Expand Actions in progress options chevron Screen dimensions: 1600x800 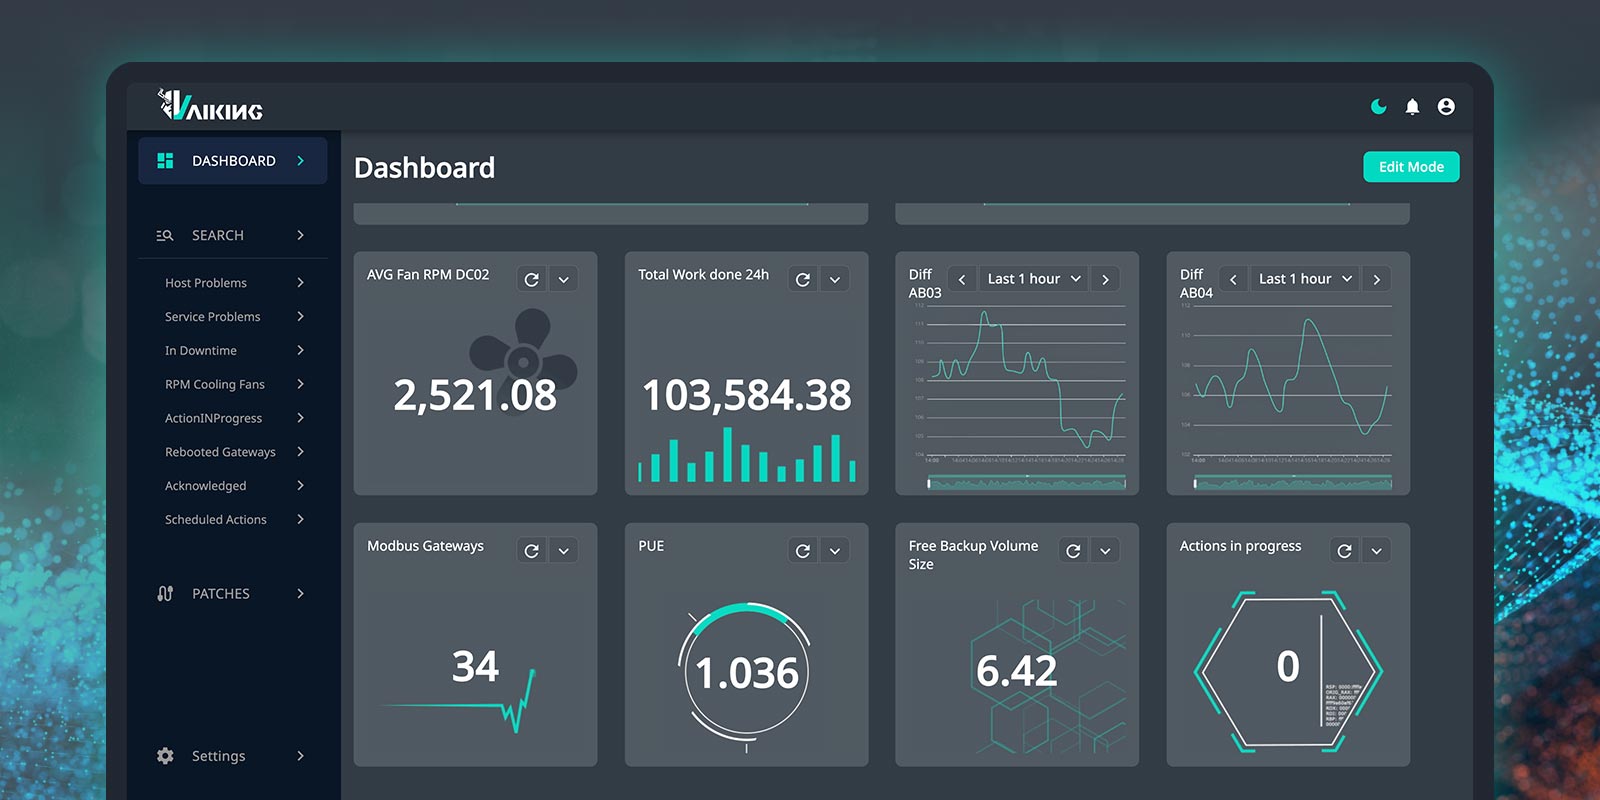tap(1377, 551)
